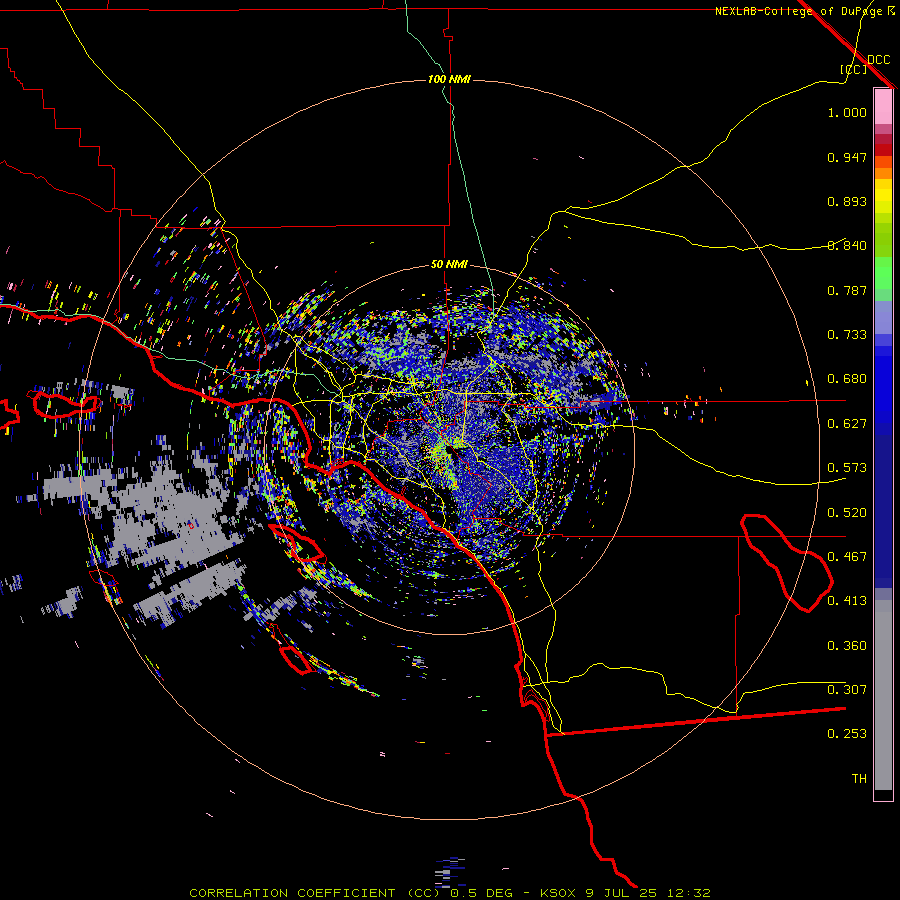Screen dimensions: 900x900
Task: Click the KSOX station ID in footer
Action: [x=557, y=893]
